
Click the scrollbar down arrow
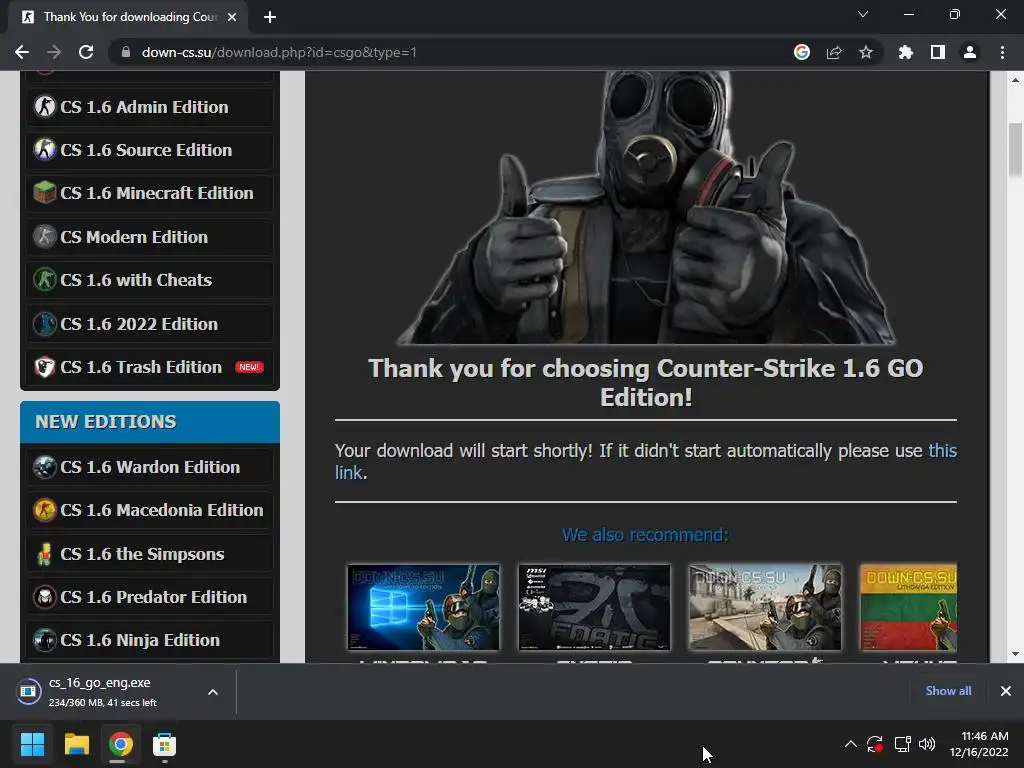click(x=1015, y=654)
